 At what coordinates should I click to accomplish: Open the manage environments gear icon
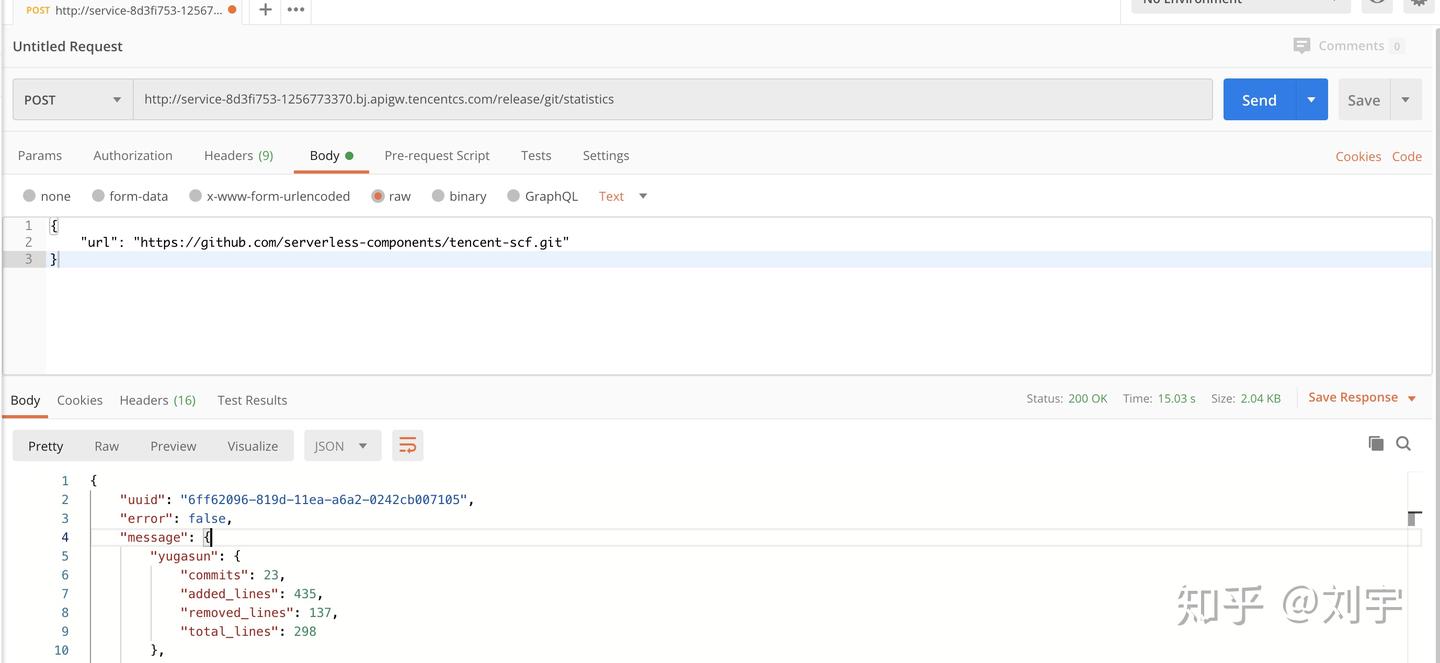(x=1419, y=3)
